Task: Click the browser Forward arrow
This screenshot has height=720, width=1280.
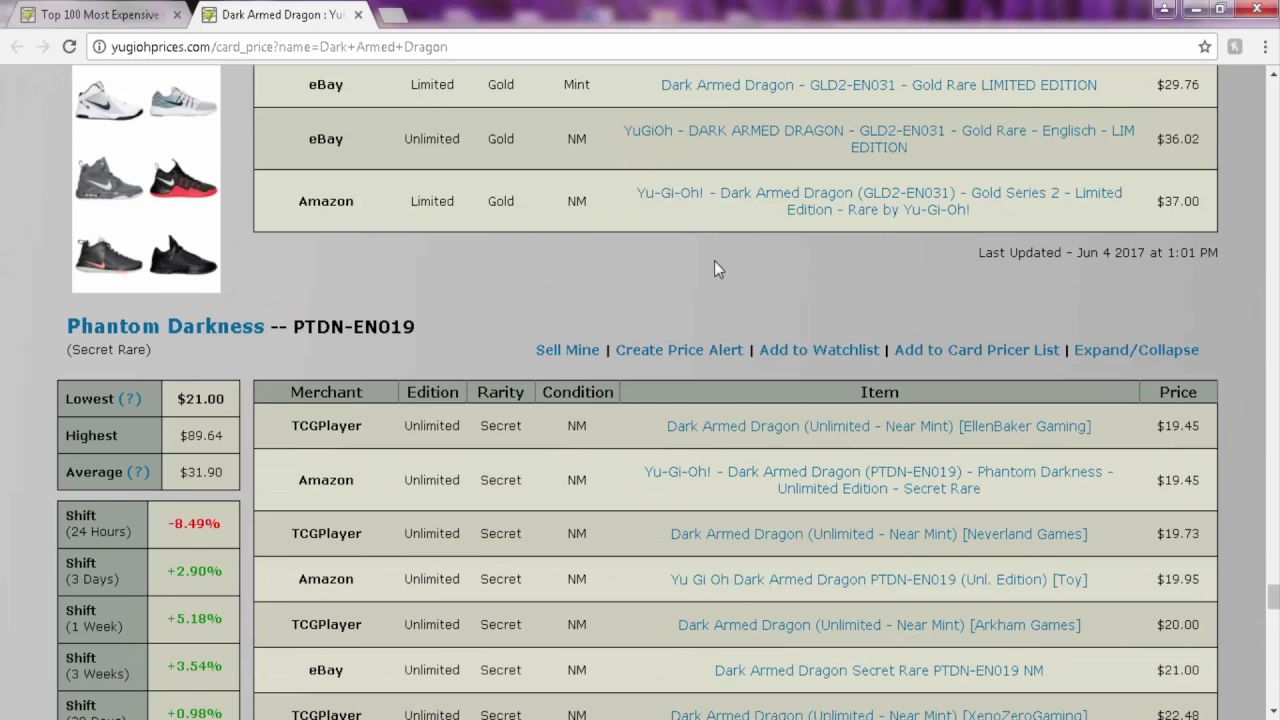Action: pyautogui.click(x=43, y=47)
